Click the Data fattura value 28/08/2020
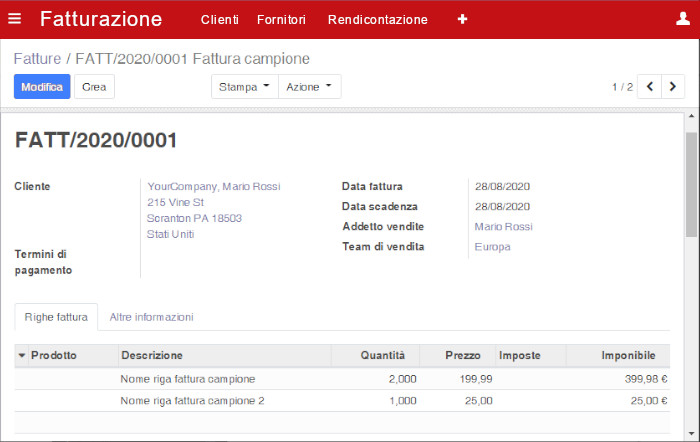This screenshot has width=700, height=442. (502, 187)
